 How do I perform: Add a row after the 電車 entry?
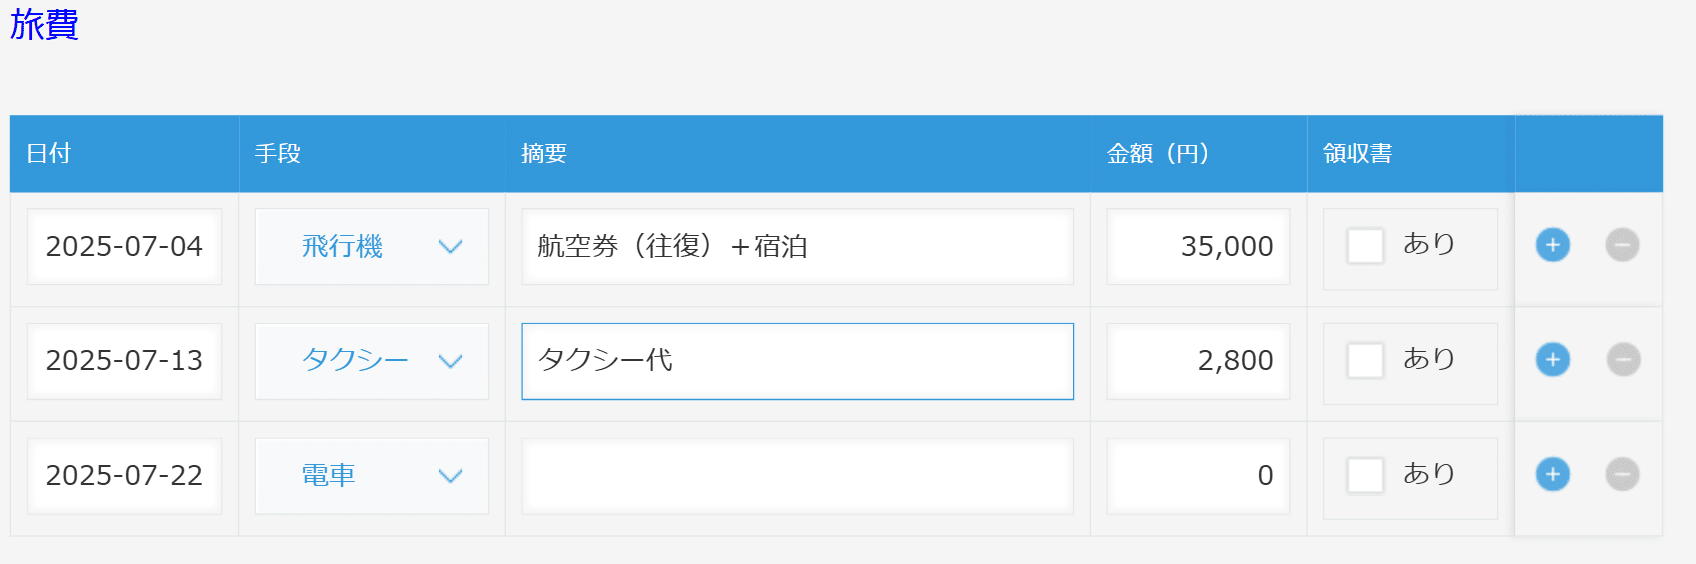point(1552,474)
